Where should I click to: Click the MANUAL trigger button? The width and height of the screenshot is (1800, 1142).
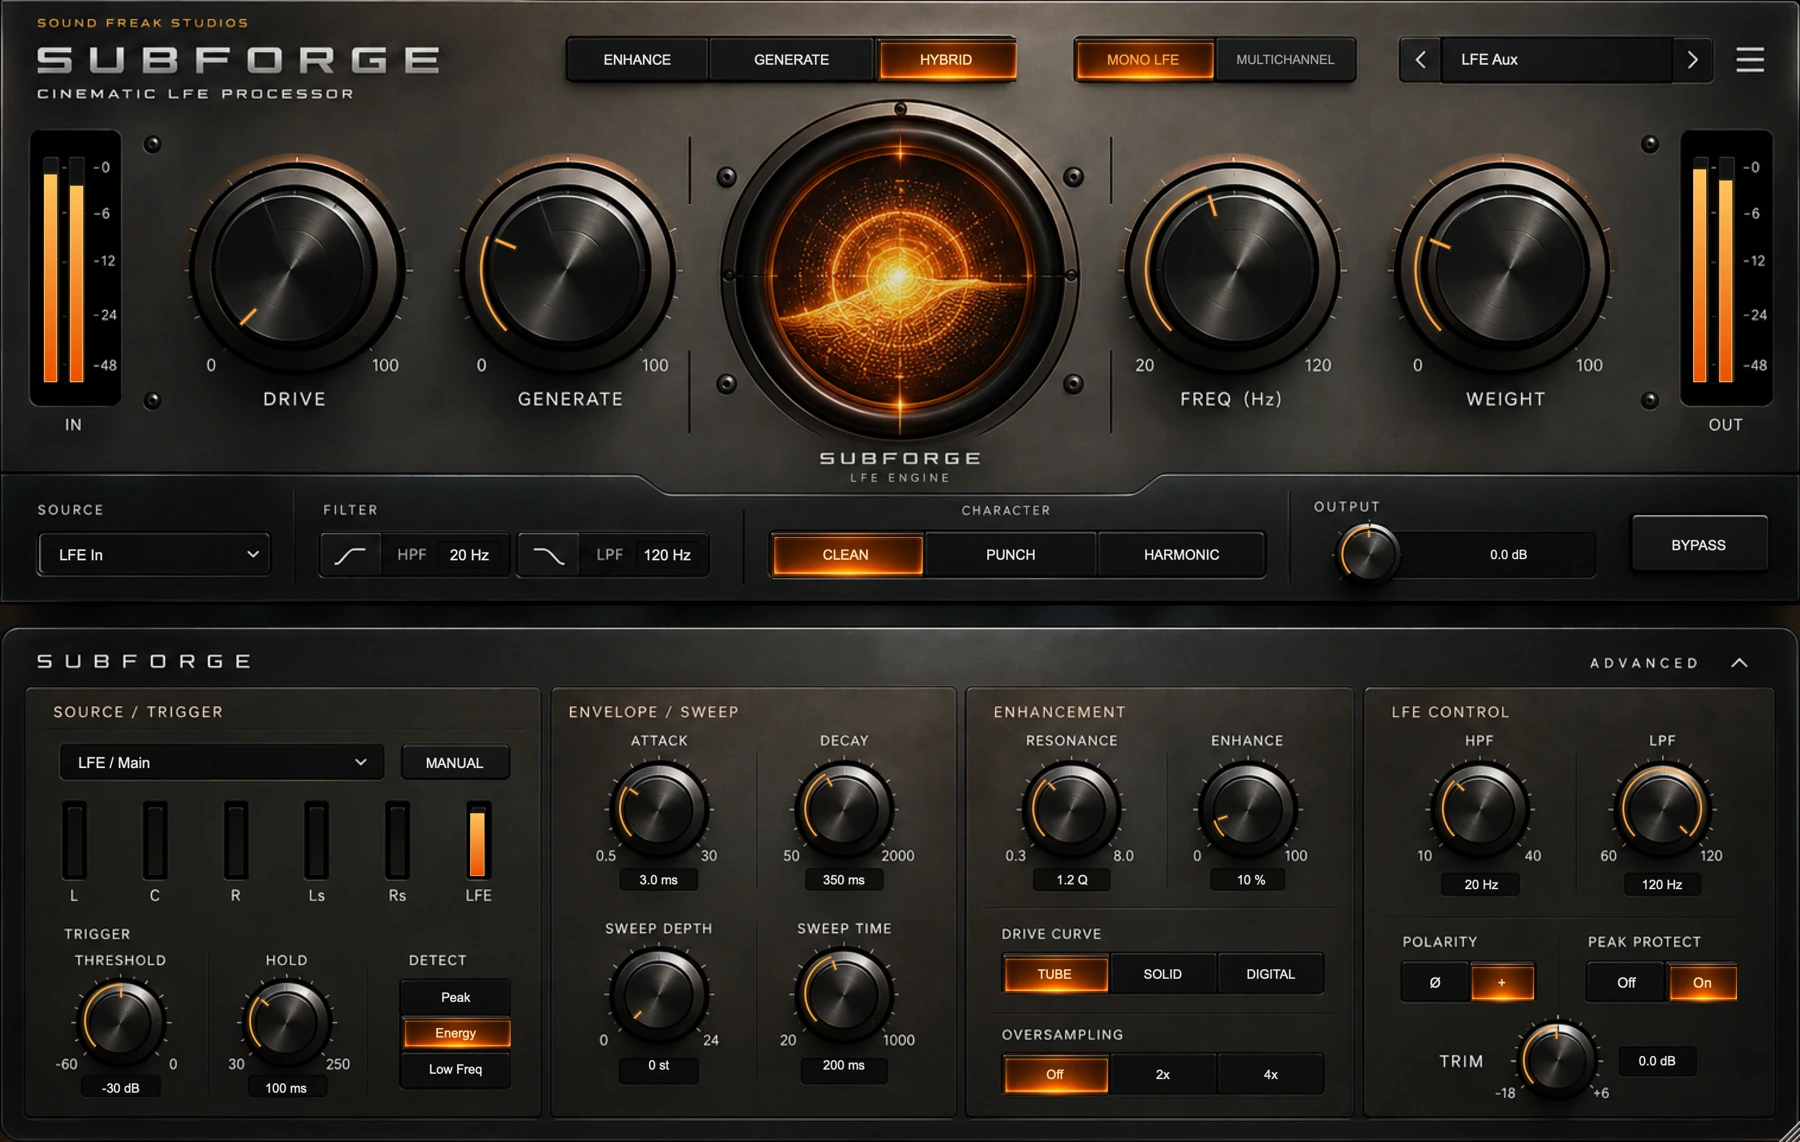point(454,762)
